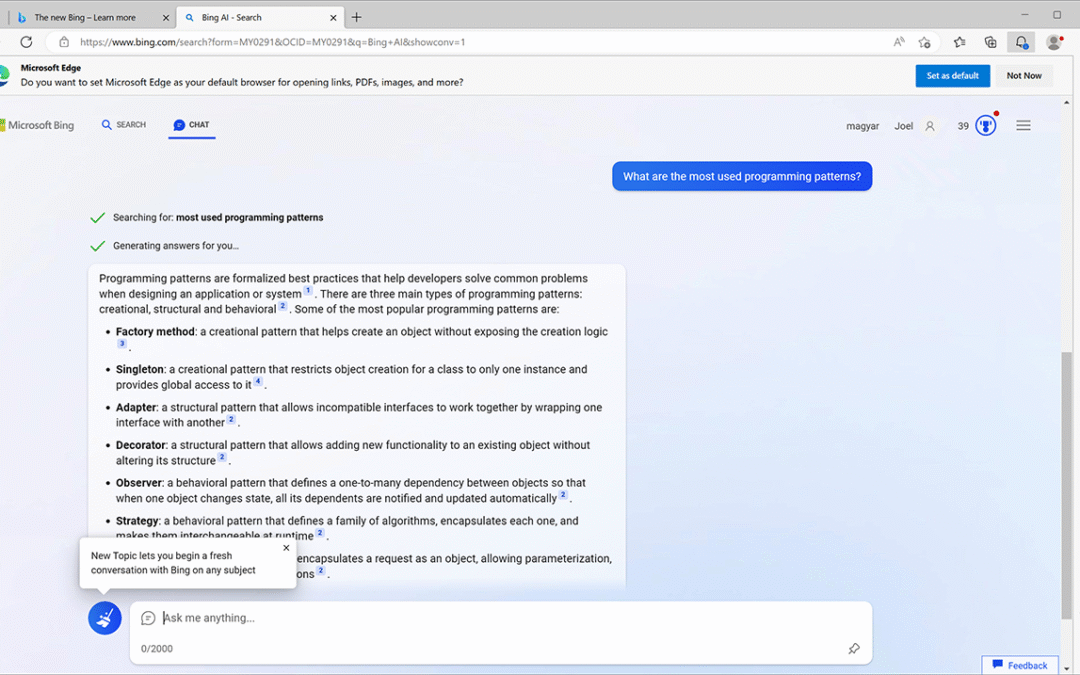This screenshot has height=675, width=1080.
Task: Open the Collections icon in toolbar
Action: tap(990, 42)
